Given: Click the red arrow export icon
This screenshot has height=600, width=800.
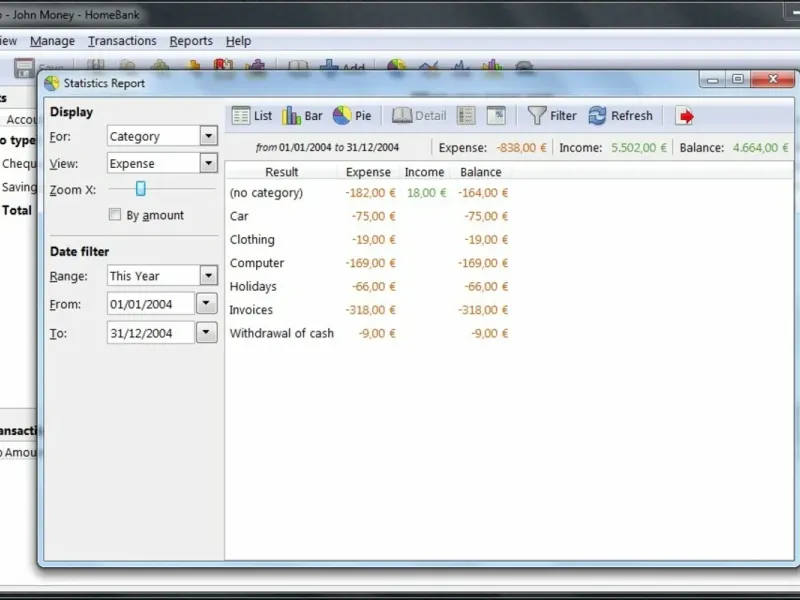Looking at the screenshot, I should [684, 116].
